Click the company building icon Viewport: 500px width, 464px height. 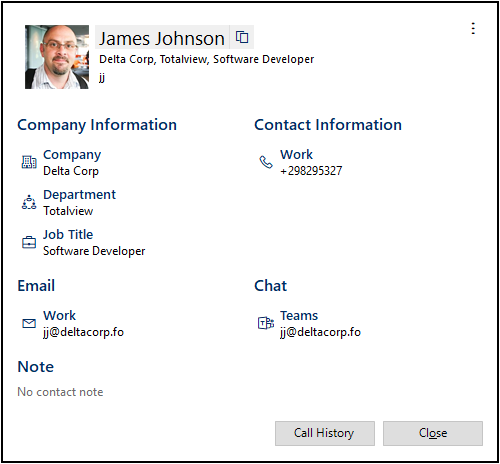coord(29,162)
